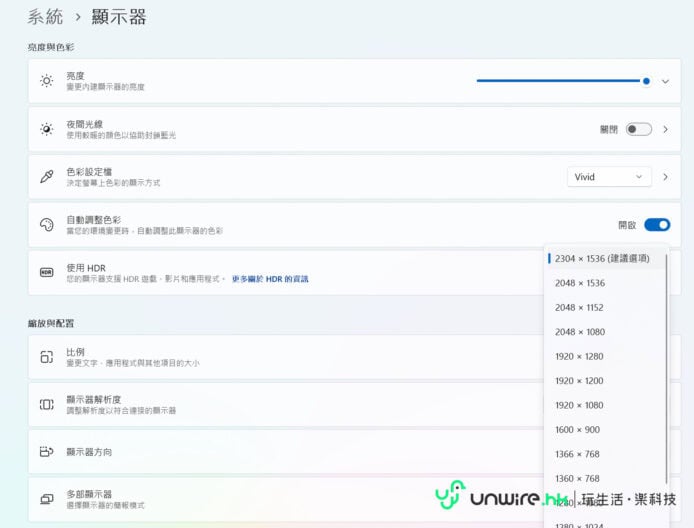Expand the brightness row chevron
This screenshot has height=528, width=694.
tap(665, 81)
